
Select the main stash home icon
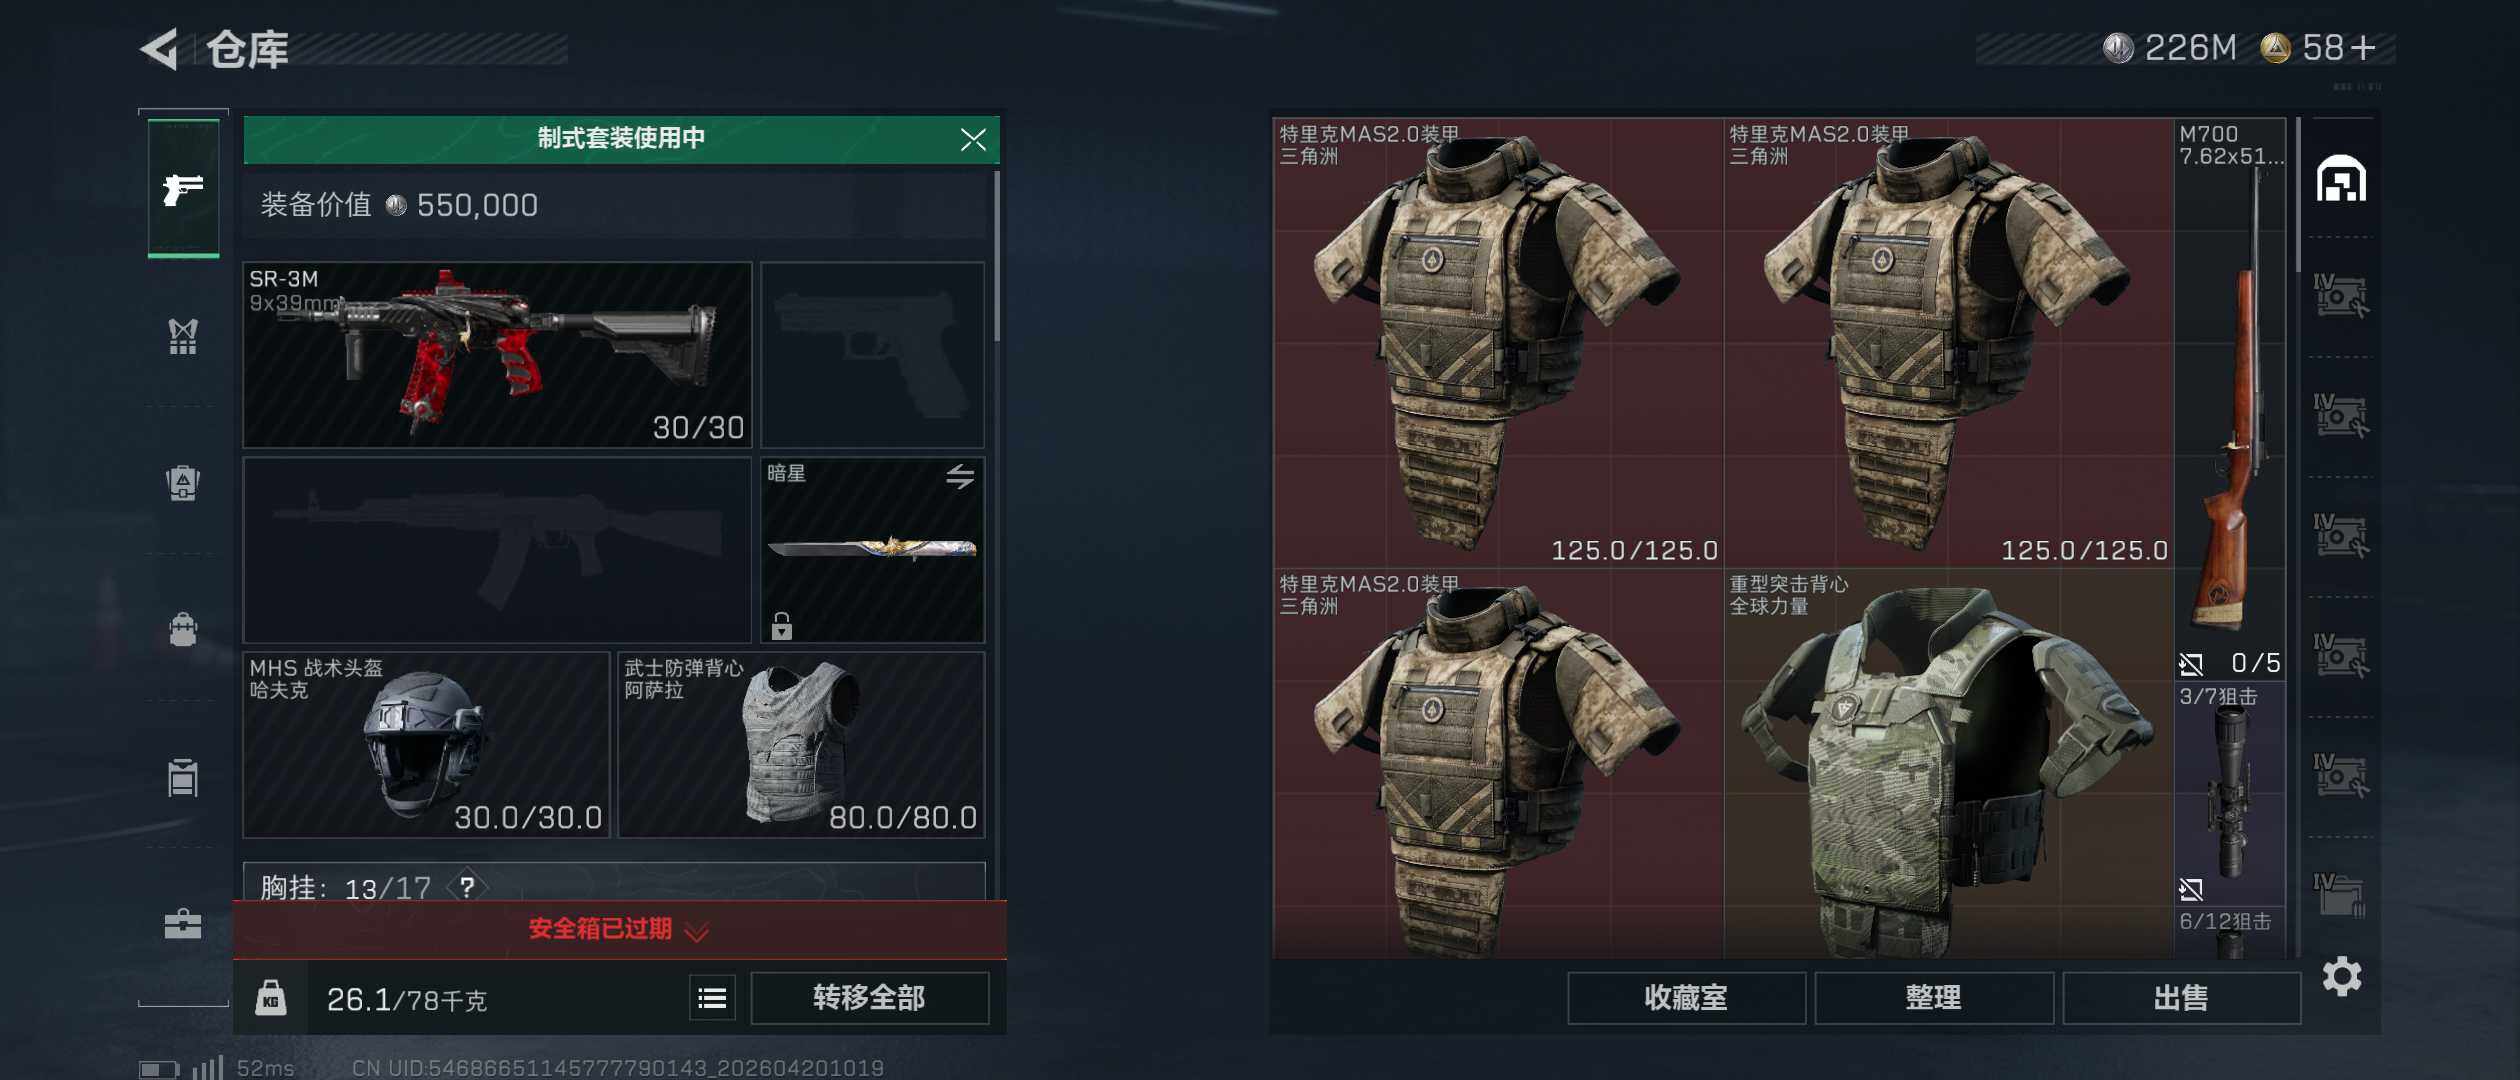tap(2341, 179)
